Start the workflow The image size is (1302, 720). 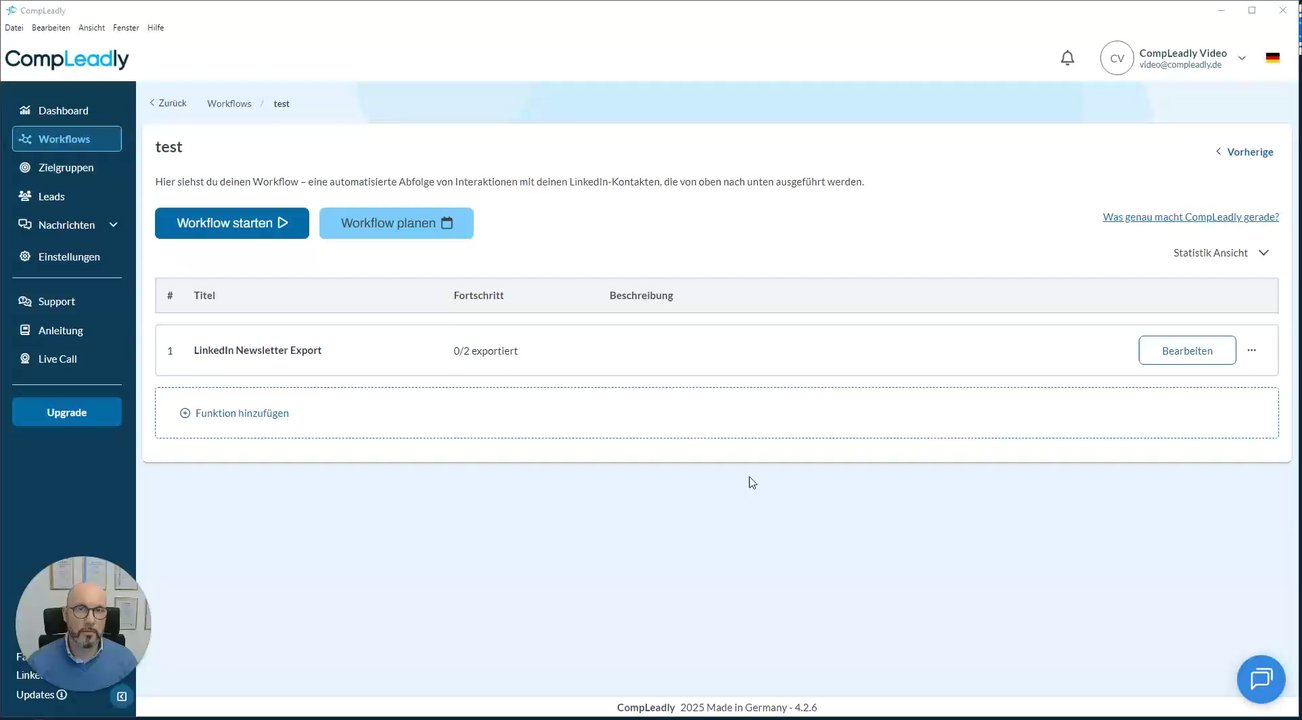coord(232,223)
